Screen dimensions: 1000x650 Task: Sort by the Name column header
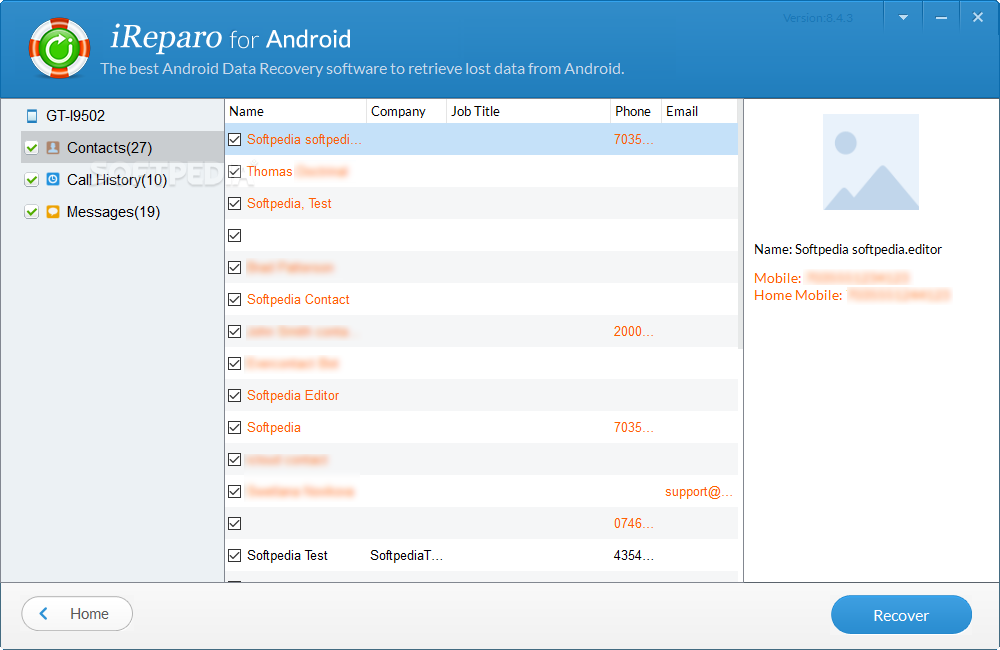pos(296,111)
